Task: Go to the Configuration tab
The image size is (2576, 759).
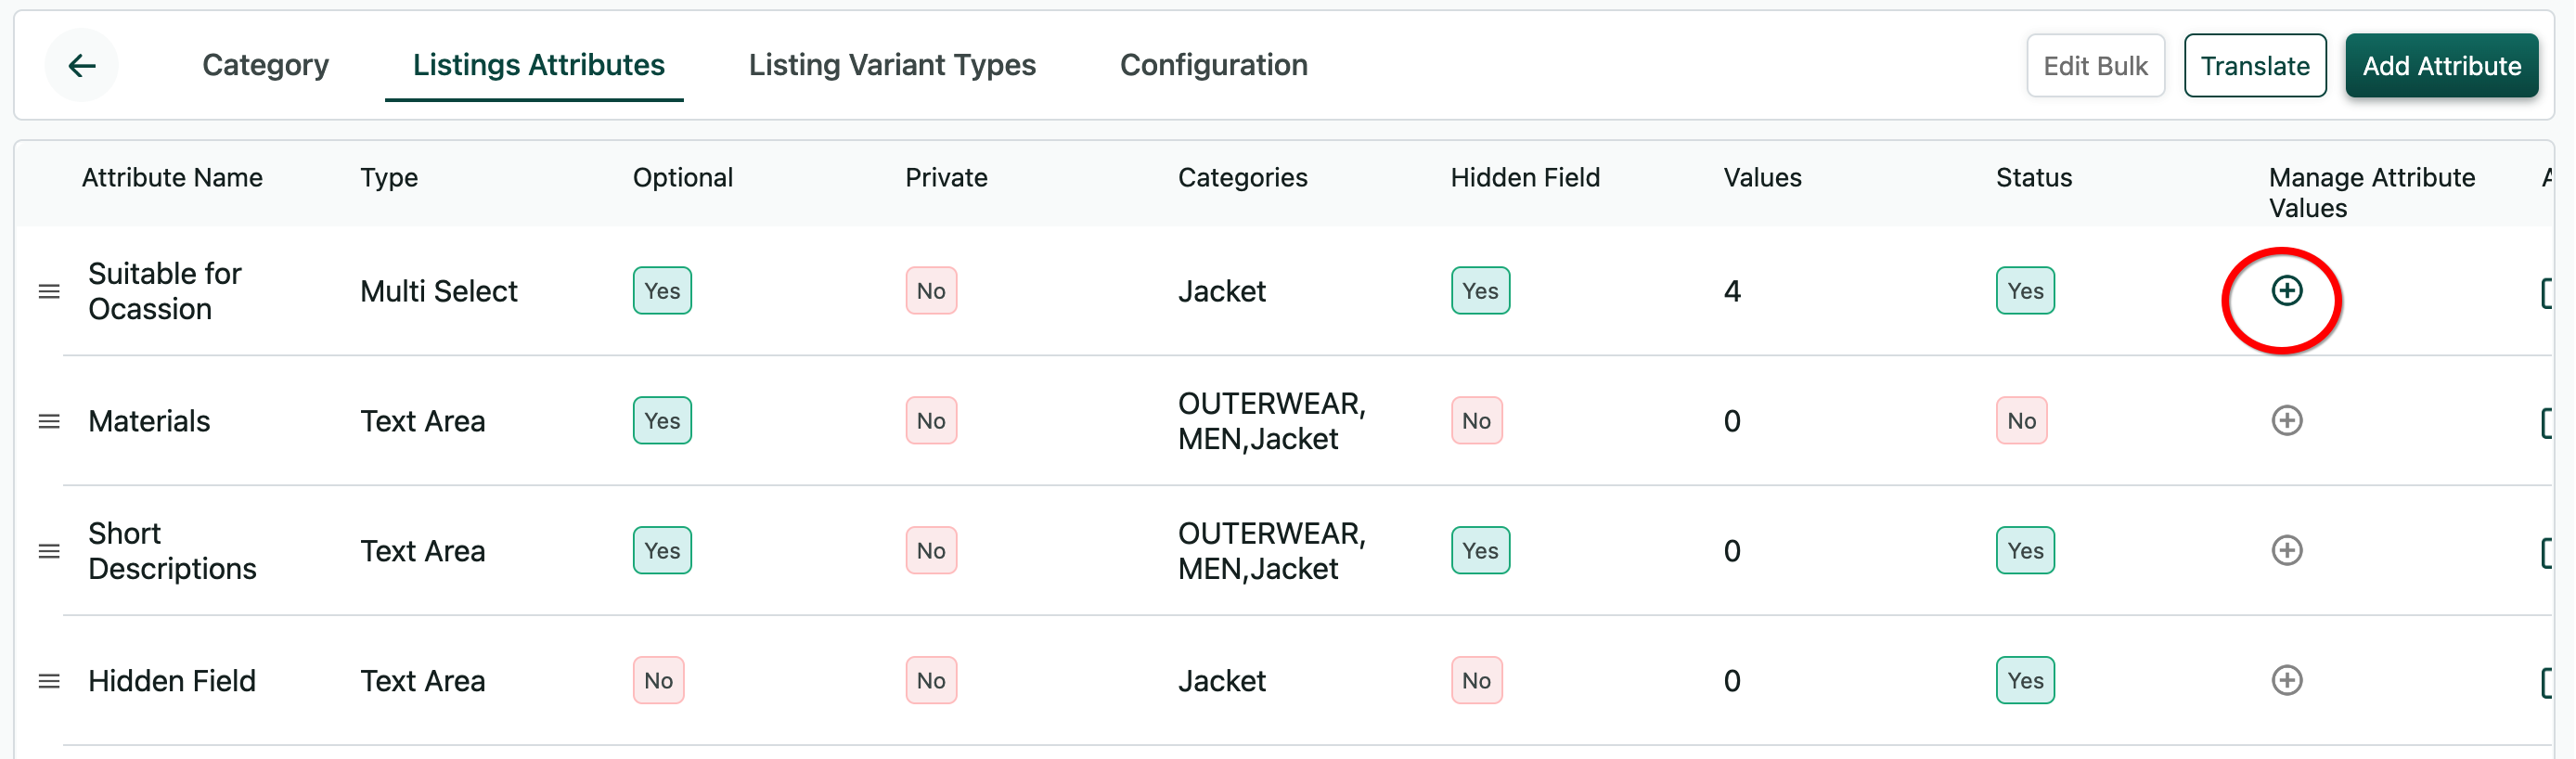Action: tap(1213, 66)
